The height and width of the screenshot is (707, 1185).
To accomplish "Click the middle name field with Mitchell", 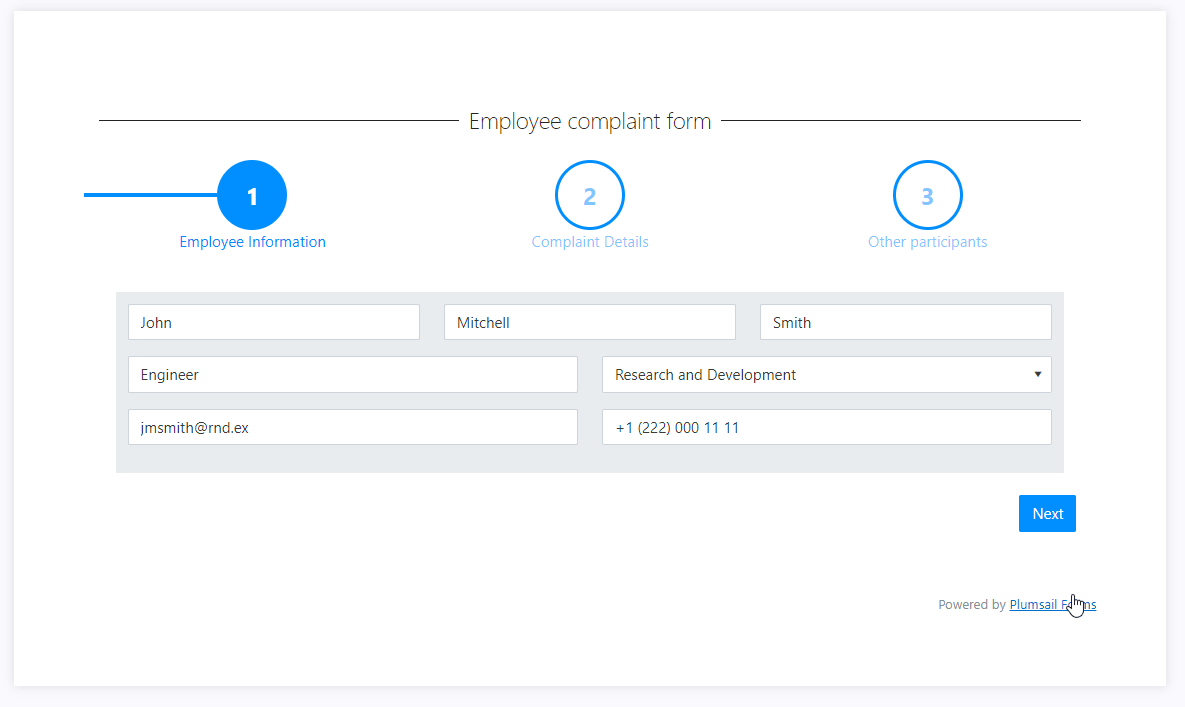I will tap(589, 323).
